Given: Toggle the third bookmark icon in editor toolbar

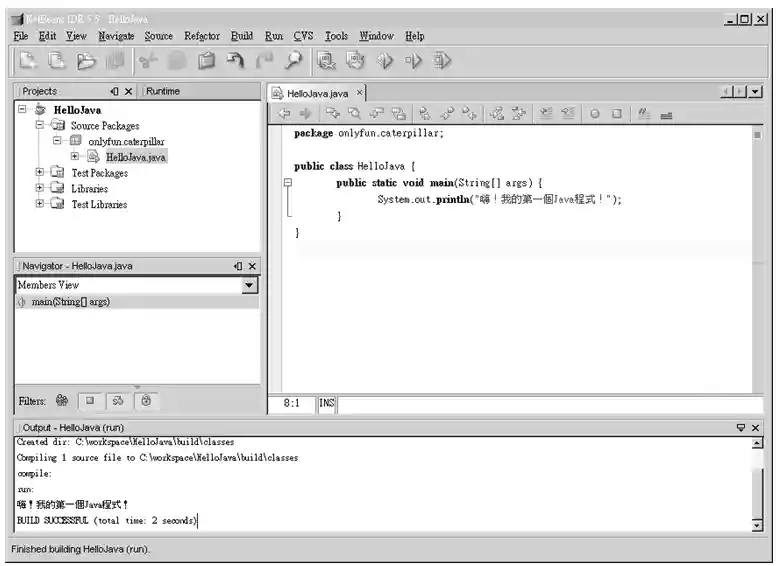Looking at the screenshot, I should tap(469, 114).
